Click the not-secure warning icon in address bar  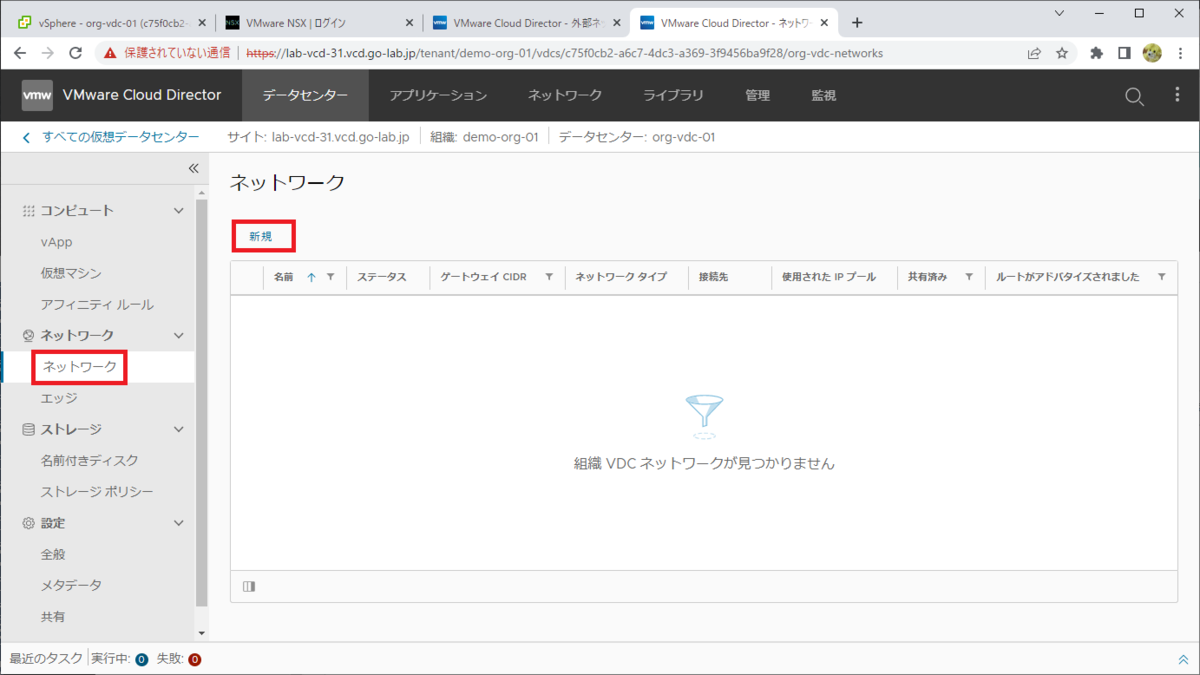110,53
